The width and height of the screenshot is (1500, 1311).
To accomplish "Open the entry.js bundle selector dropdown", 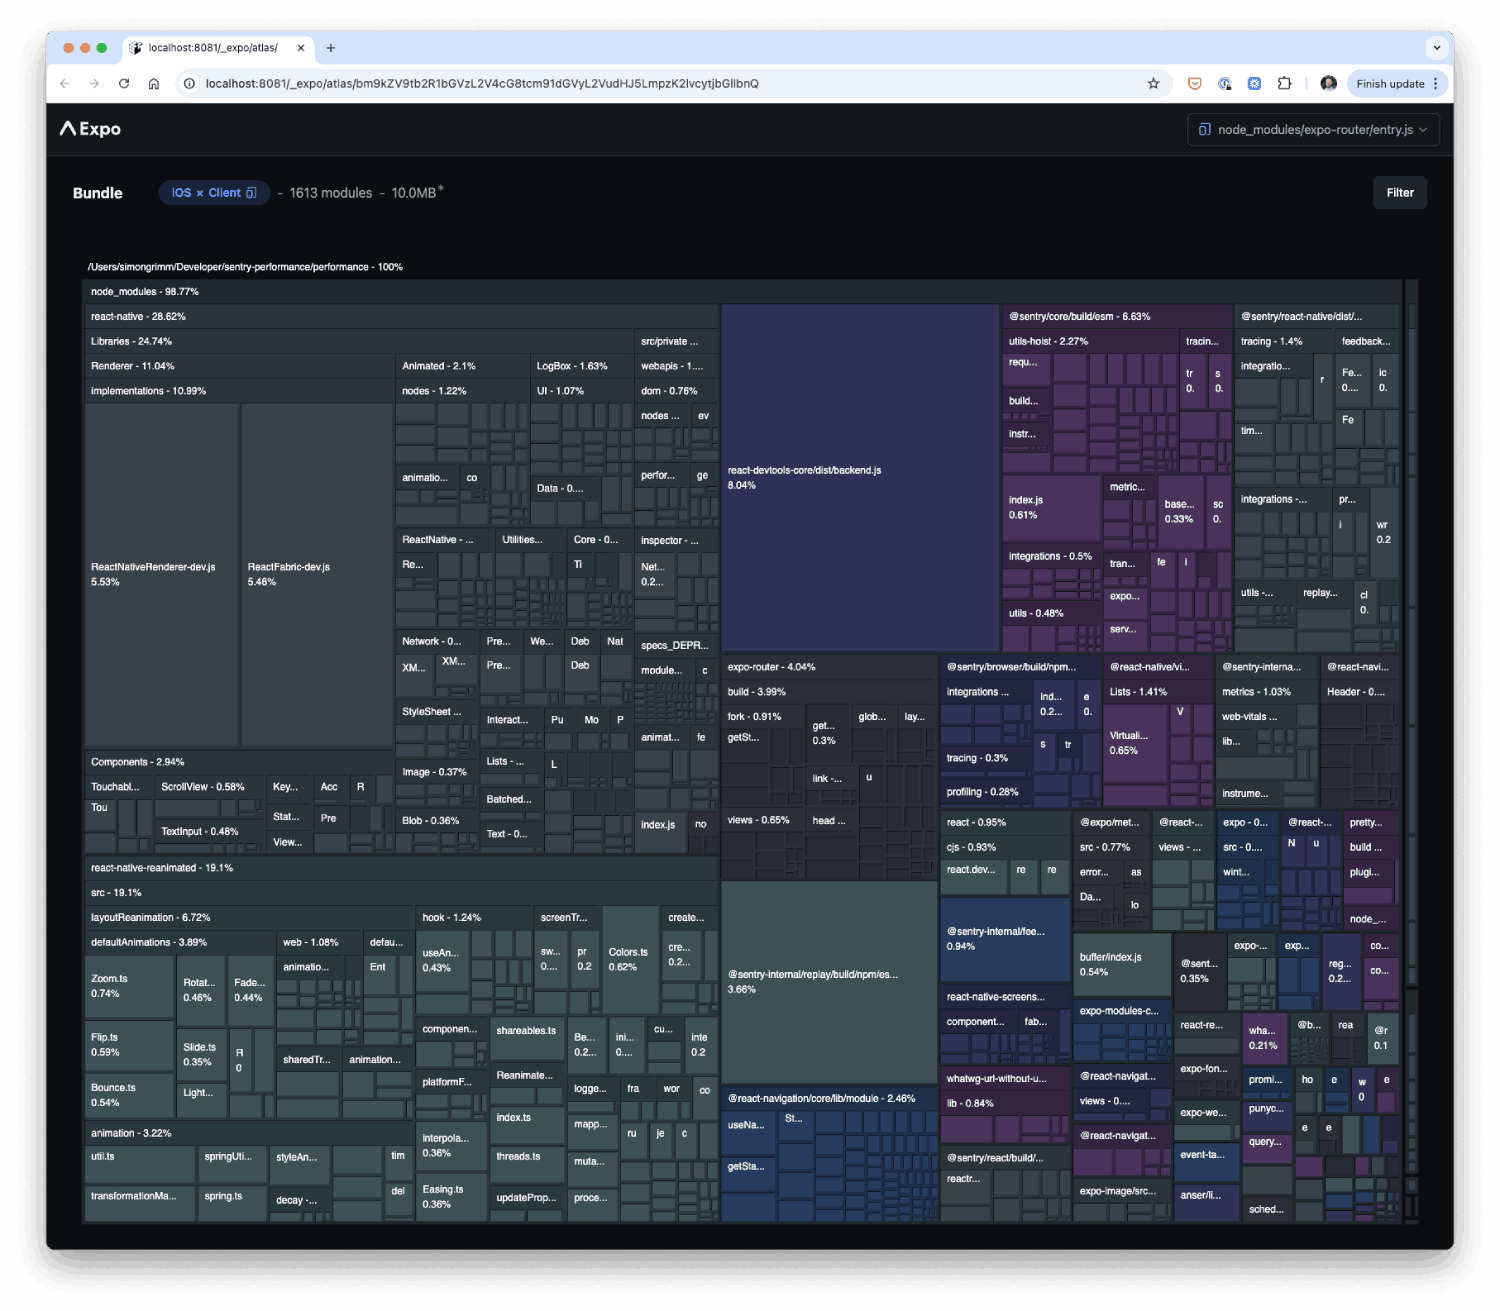I will pos(1314,130).
